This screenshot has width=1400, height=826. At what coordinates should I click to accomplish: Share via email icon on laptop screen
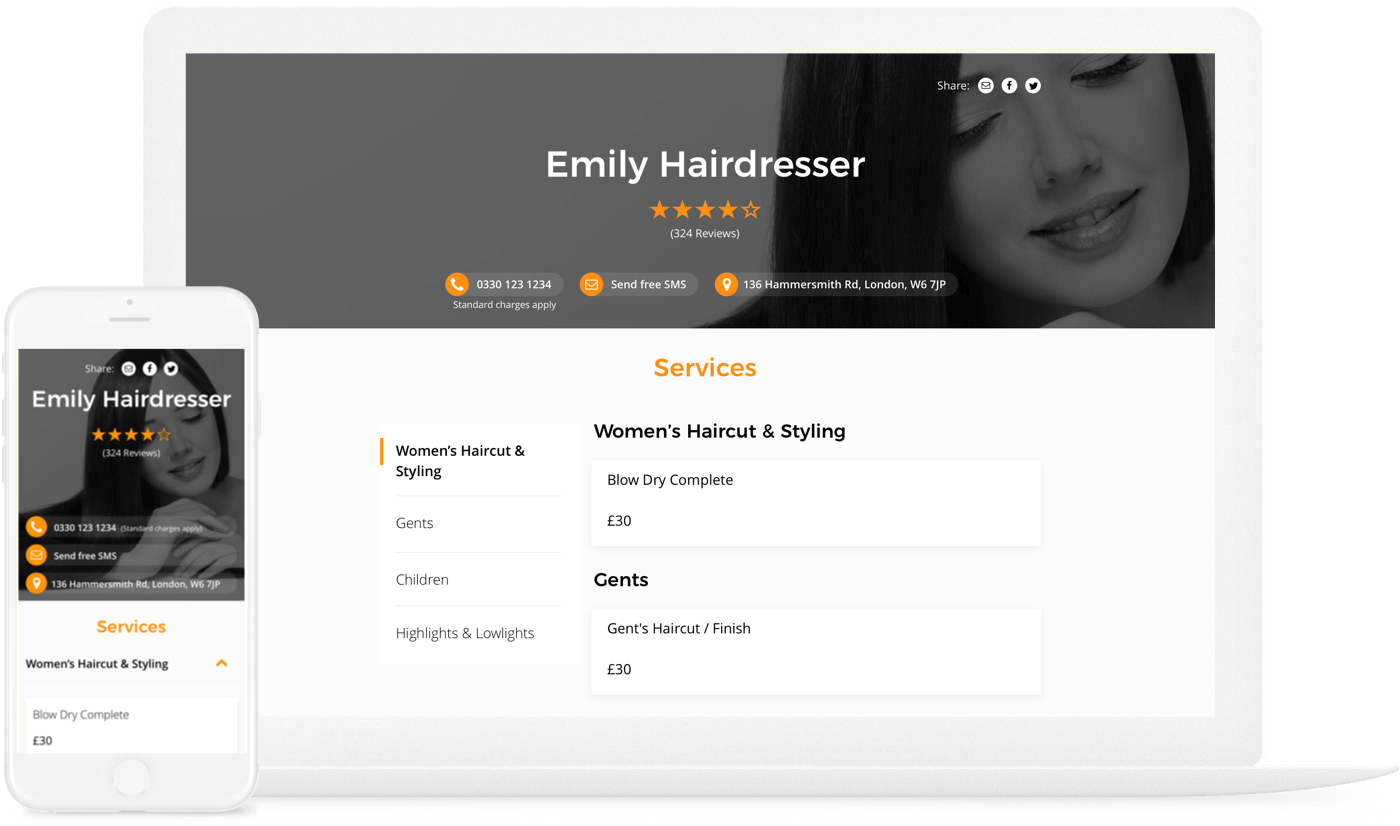986,86
